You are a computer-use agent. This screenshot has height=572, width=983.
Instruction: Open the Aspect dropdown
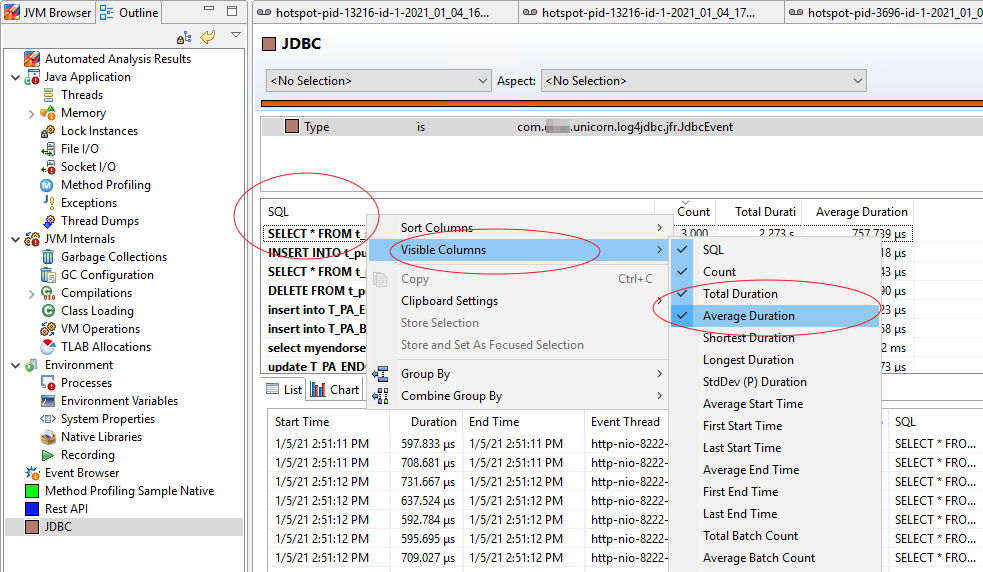(703, 81)
